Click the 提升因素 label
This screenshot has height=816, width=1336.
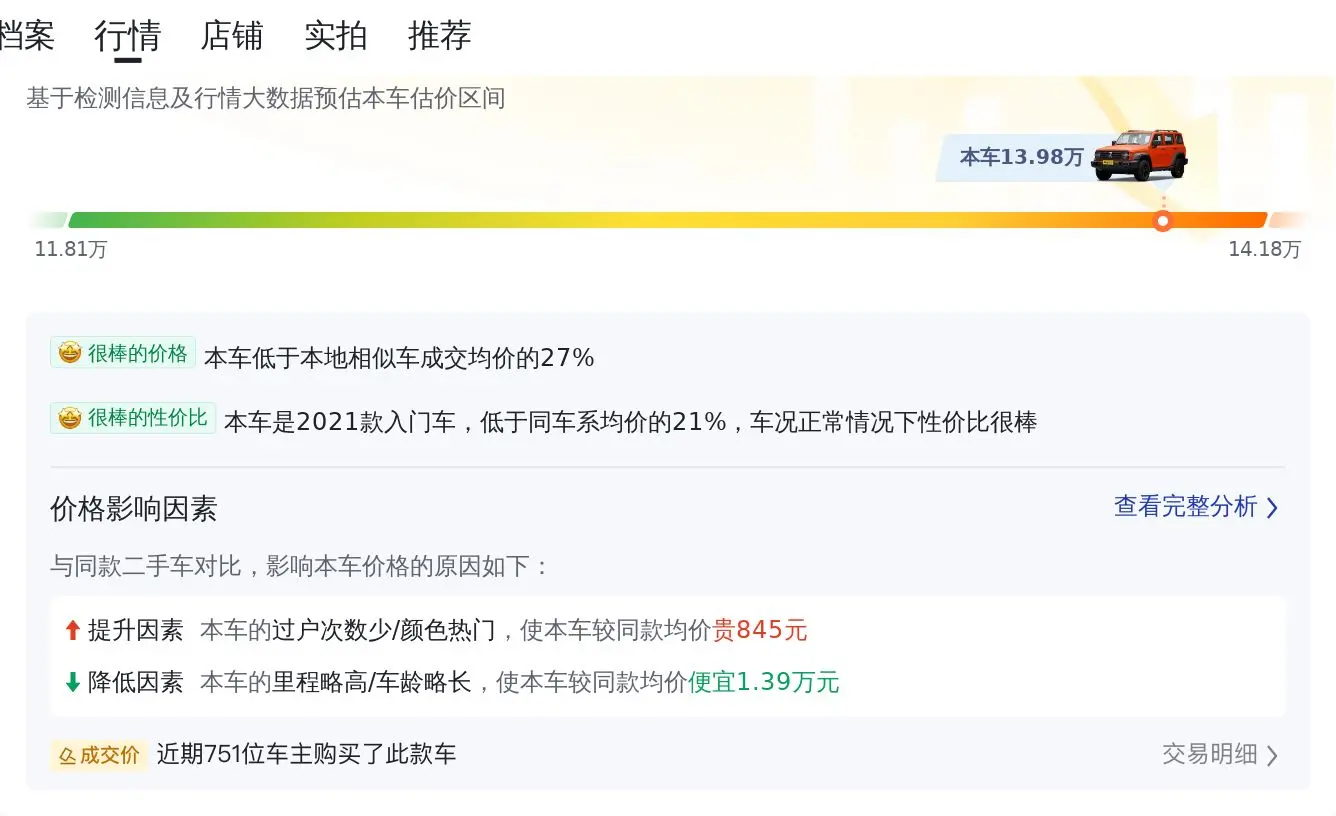pos(136,630)
